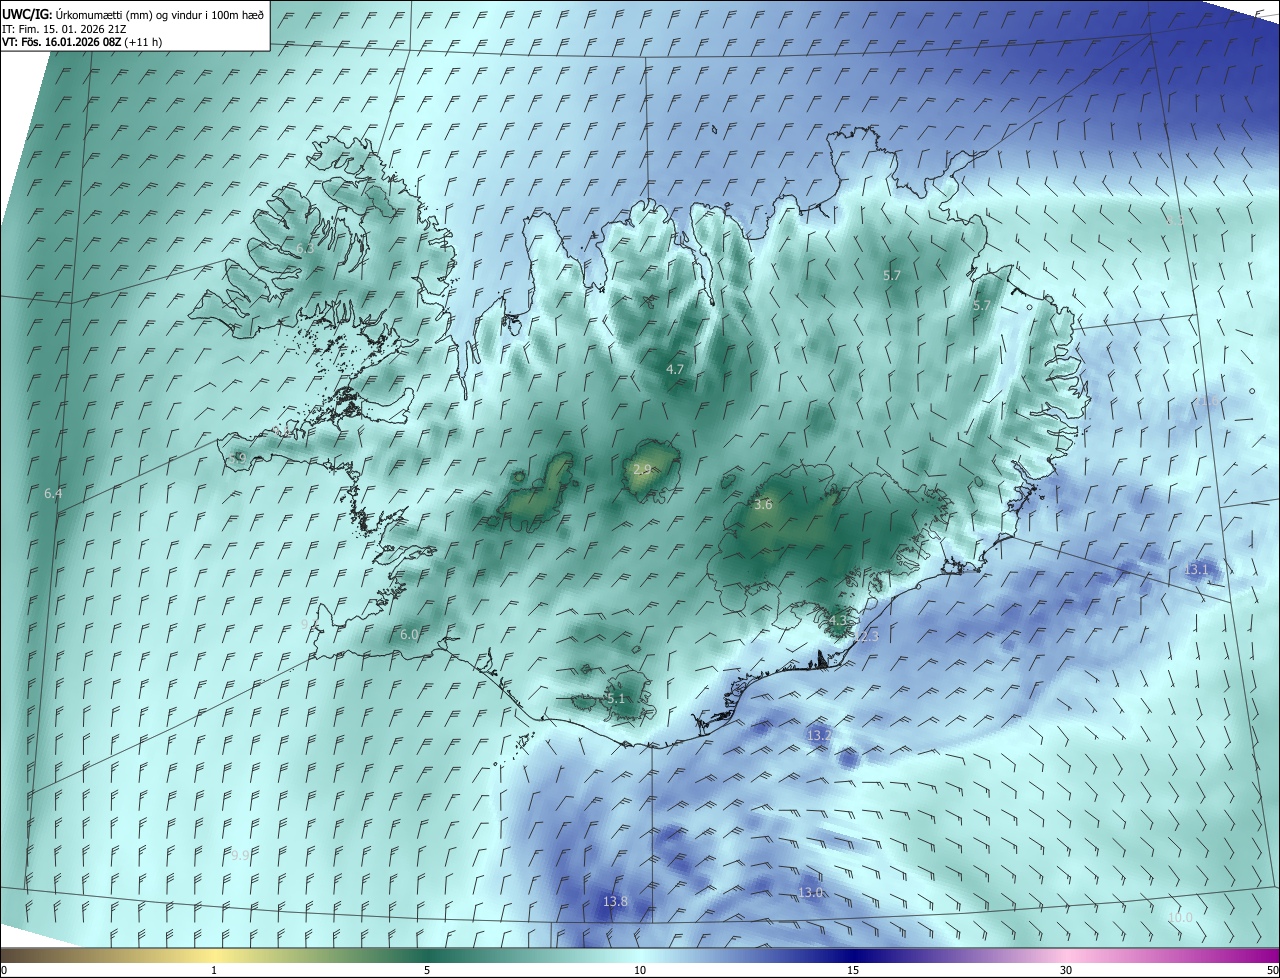Click the colorbar tick label 1
1280x978 pixels.
(x=214, y=970)
